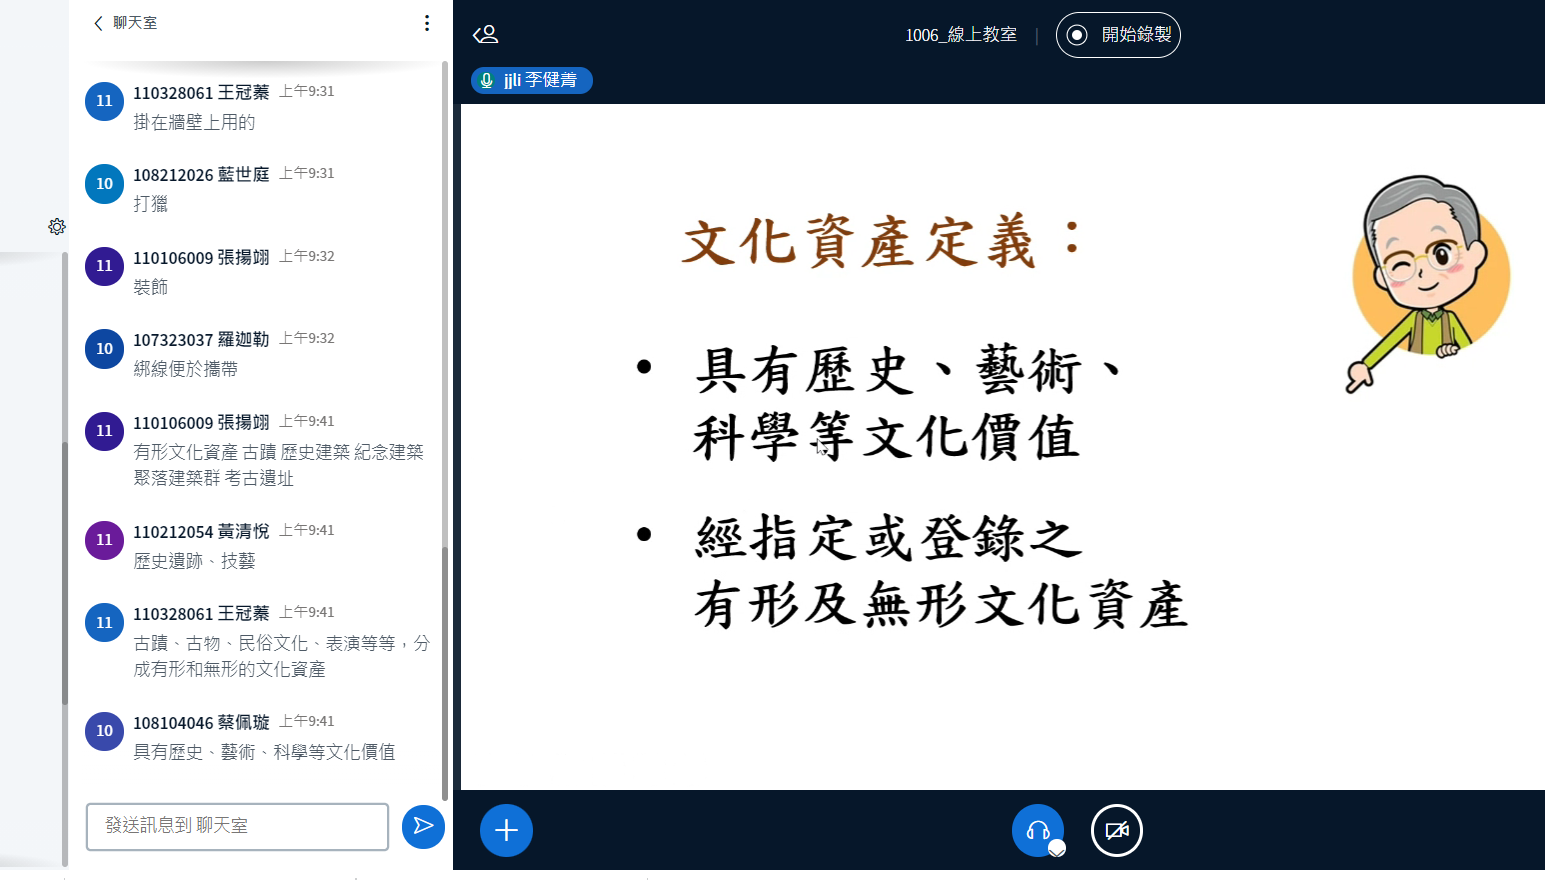
Task: Click avatar of 110328061 王冠蓁 at 9:31
Action: coord(104,101)
